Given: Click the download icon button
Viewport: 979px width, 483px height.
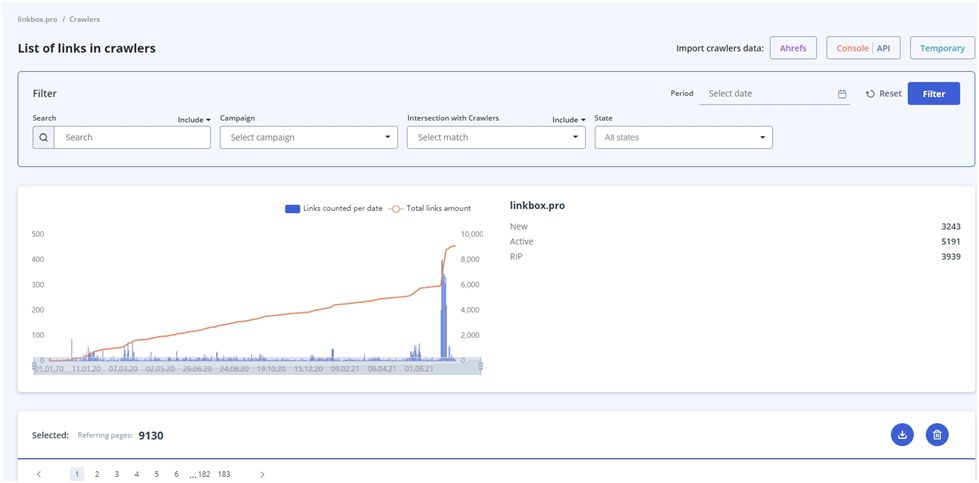Looking at the screenshot, I should (902, 435).
